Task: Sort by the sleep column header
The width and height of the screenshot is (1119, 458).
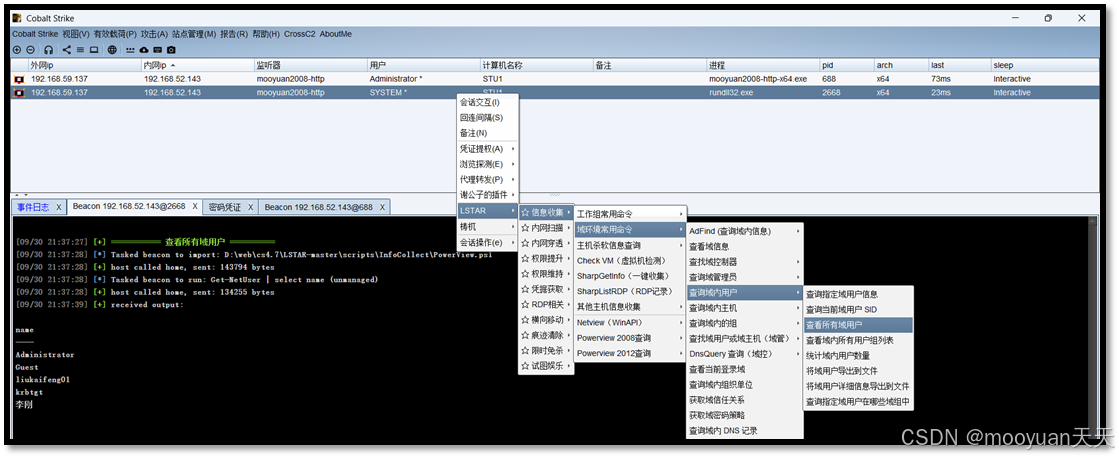Action: [x=1045, y=66]
